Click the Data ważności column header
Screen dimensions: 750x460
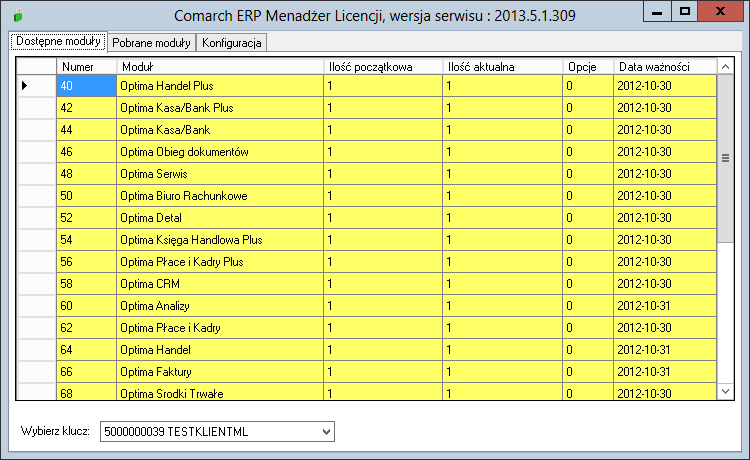665,66
